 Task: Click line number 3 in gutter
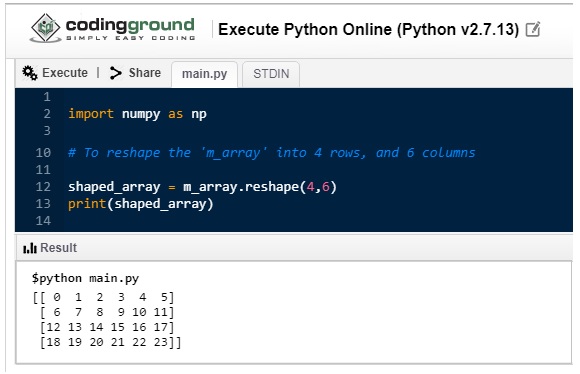pyautogui.click(x=47, y=131)
